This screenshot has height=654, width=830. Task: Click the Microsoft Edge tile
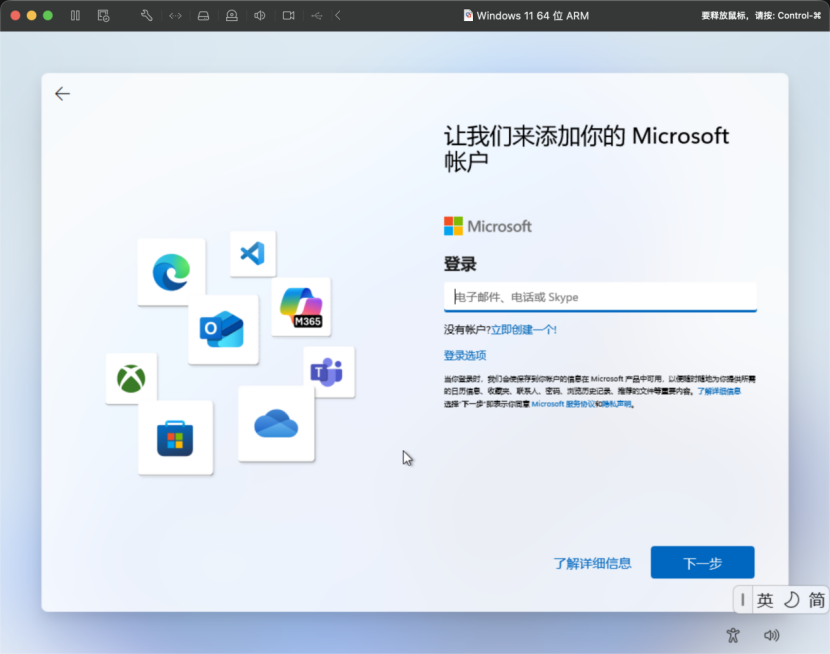click(x=172, y=271)
